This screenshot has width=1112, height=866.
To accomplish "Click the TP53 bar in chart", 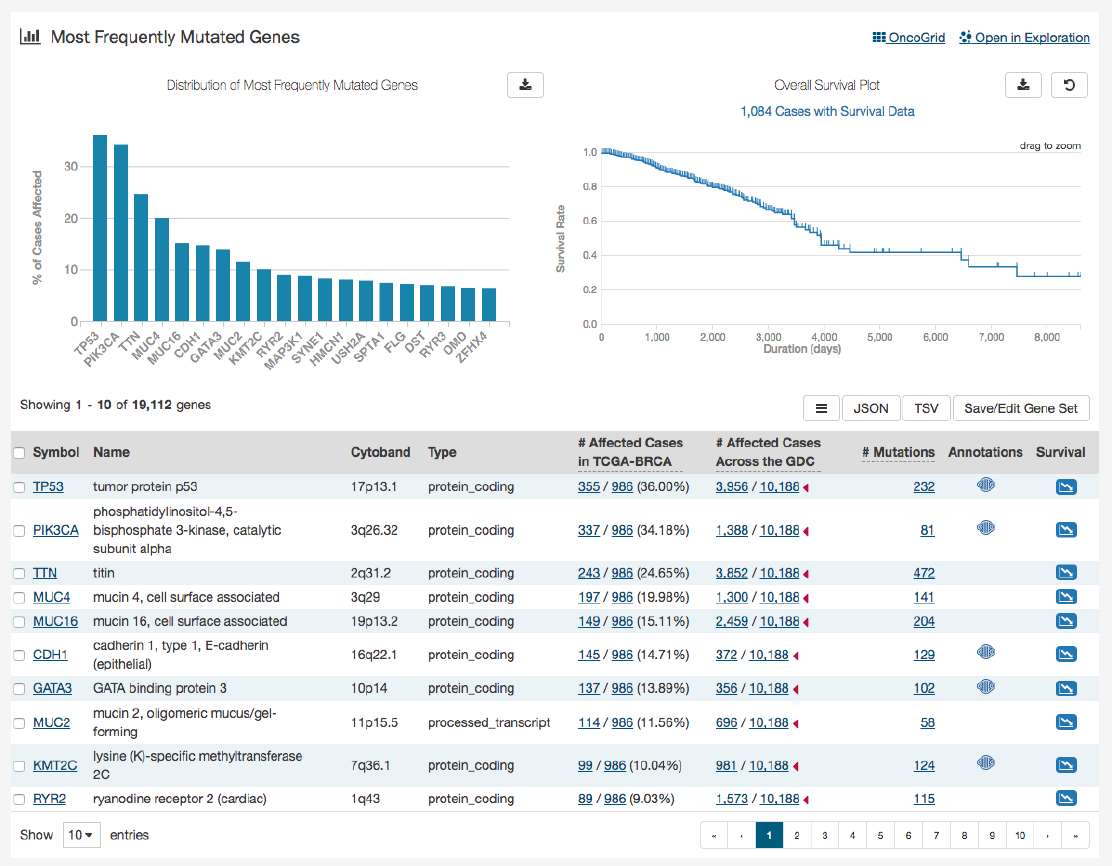I will pos(100,228).
